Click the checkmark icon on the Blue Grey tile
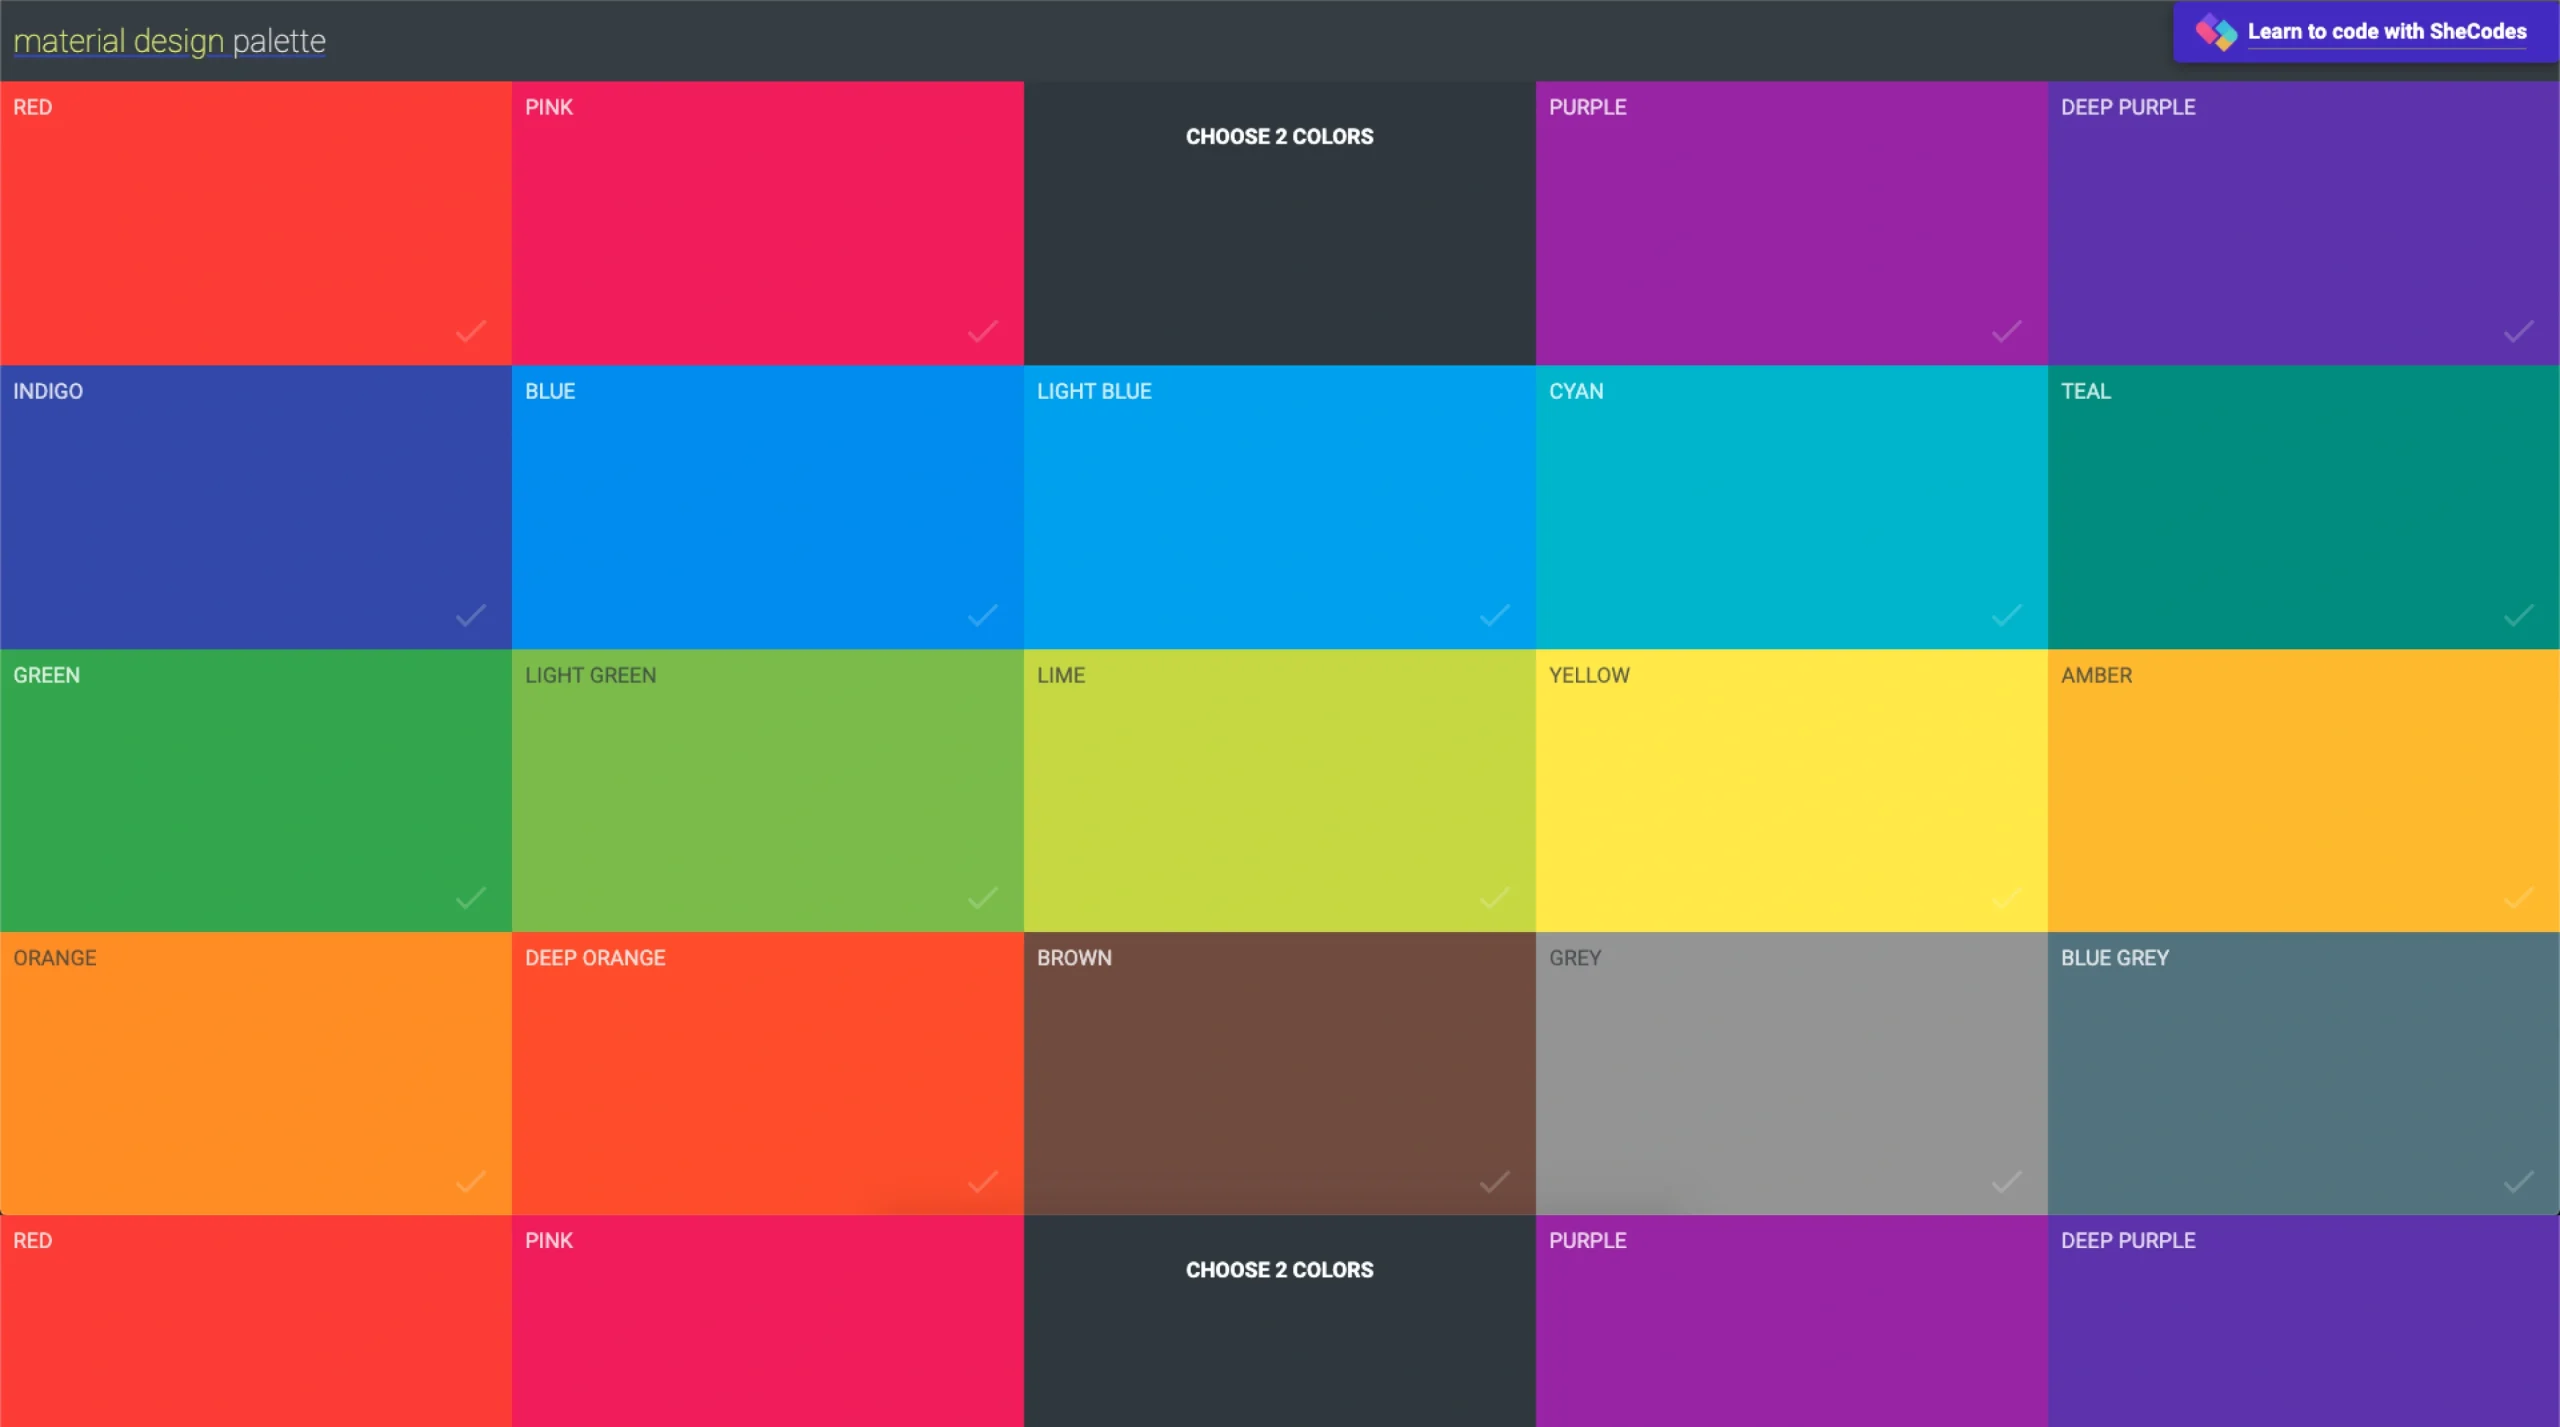The width and height of the screenshot is (2560, 1427). click(2519, 1182)
